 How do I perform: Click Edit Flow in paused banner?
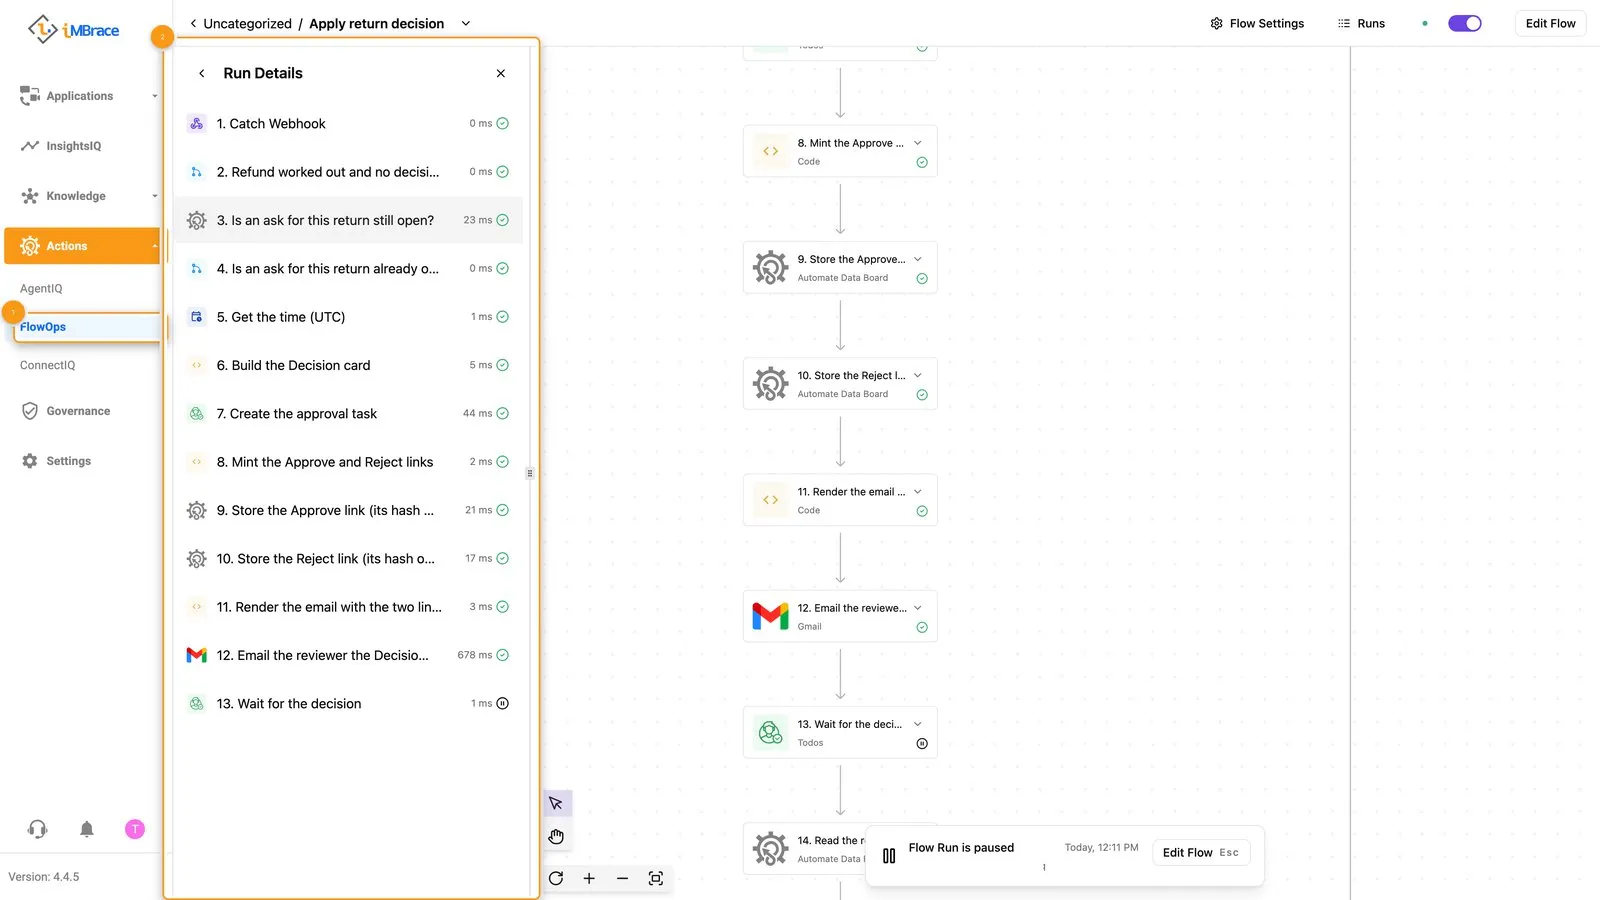1201,853
